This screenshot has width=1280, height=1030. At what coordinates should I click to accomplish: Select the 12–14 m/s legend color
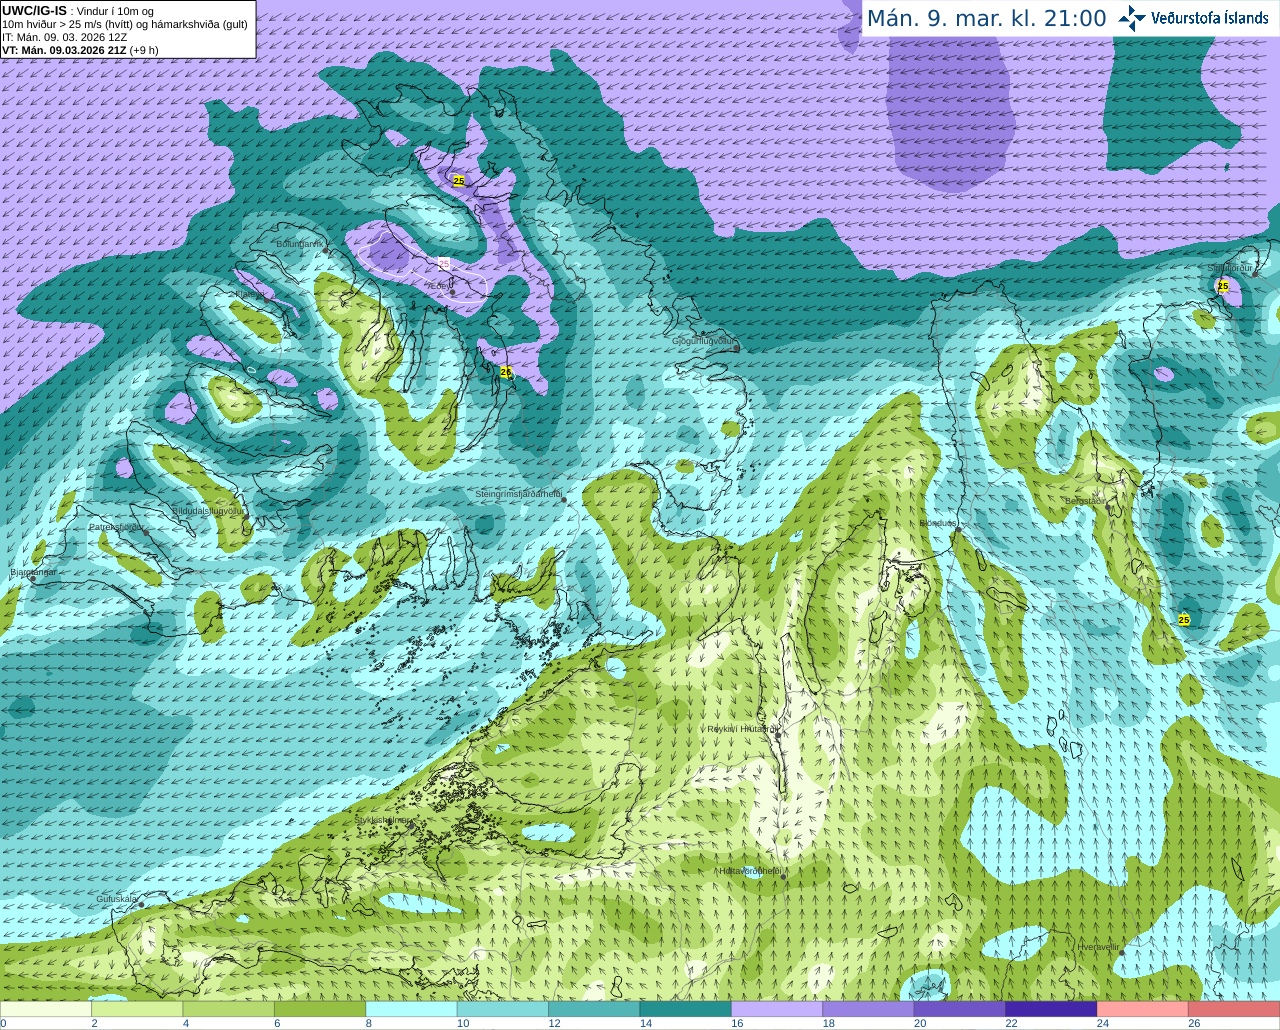(x=594, y=1009)
